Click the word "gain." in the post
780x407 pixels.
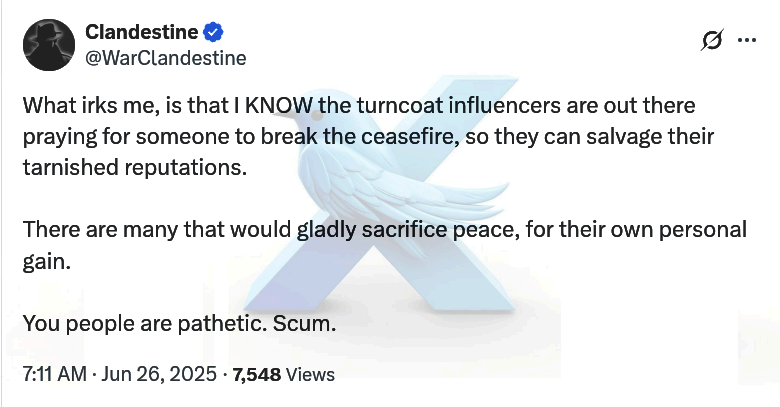point(44,260)
